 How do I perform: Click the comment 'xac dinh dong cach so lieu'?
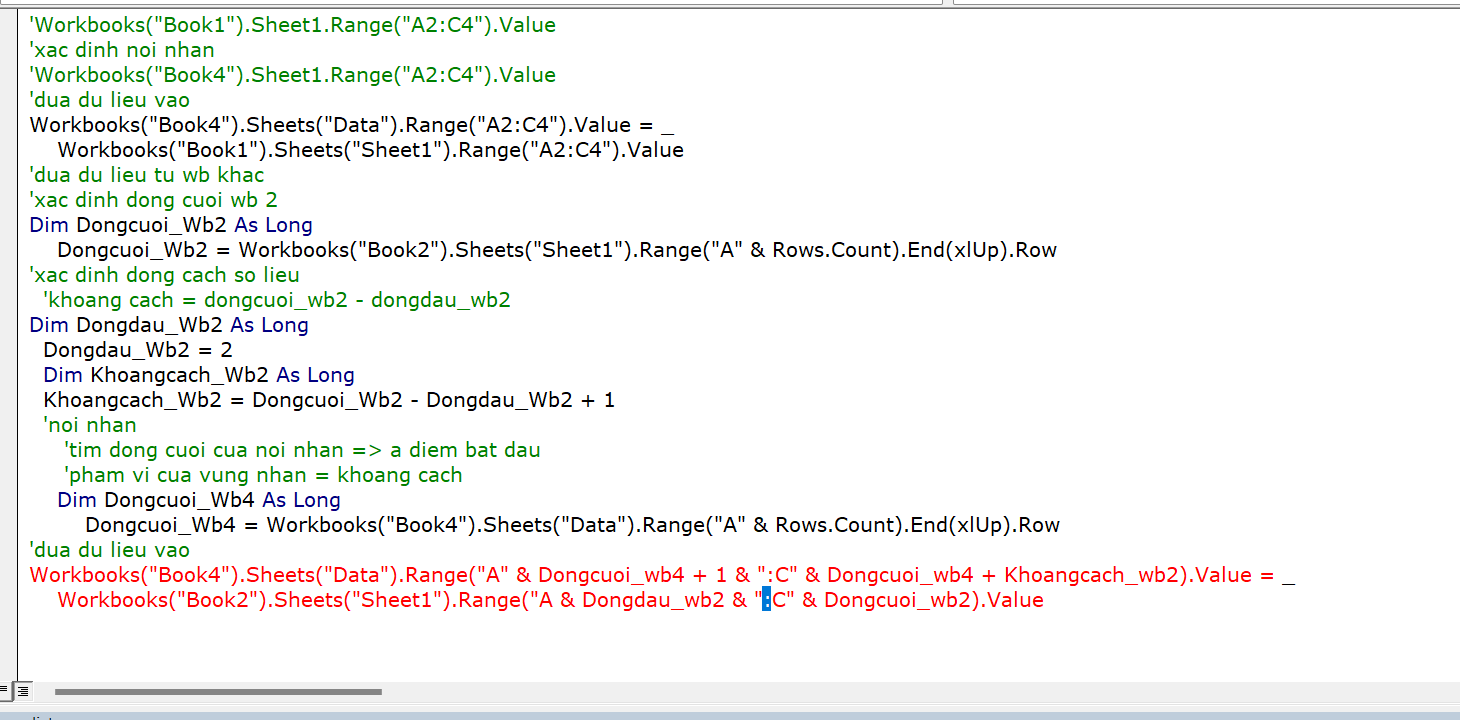(165, 275)
